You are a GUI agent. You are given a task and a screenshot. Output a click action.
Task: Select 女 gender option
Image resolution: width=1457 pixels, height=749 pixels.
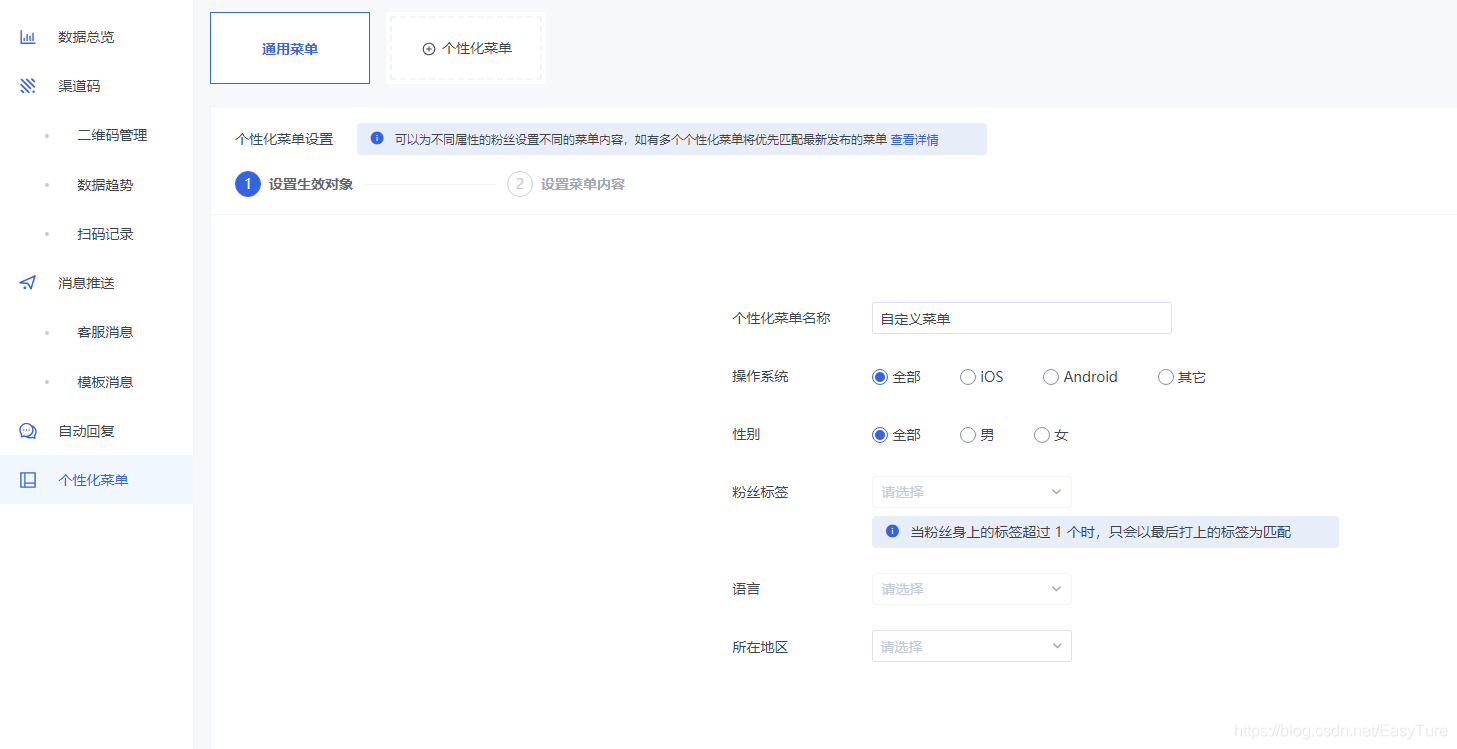point(1042,435)
